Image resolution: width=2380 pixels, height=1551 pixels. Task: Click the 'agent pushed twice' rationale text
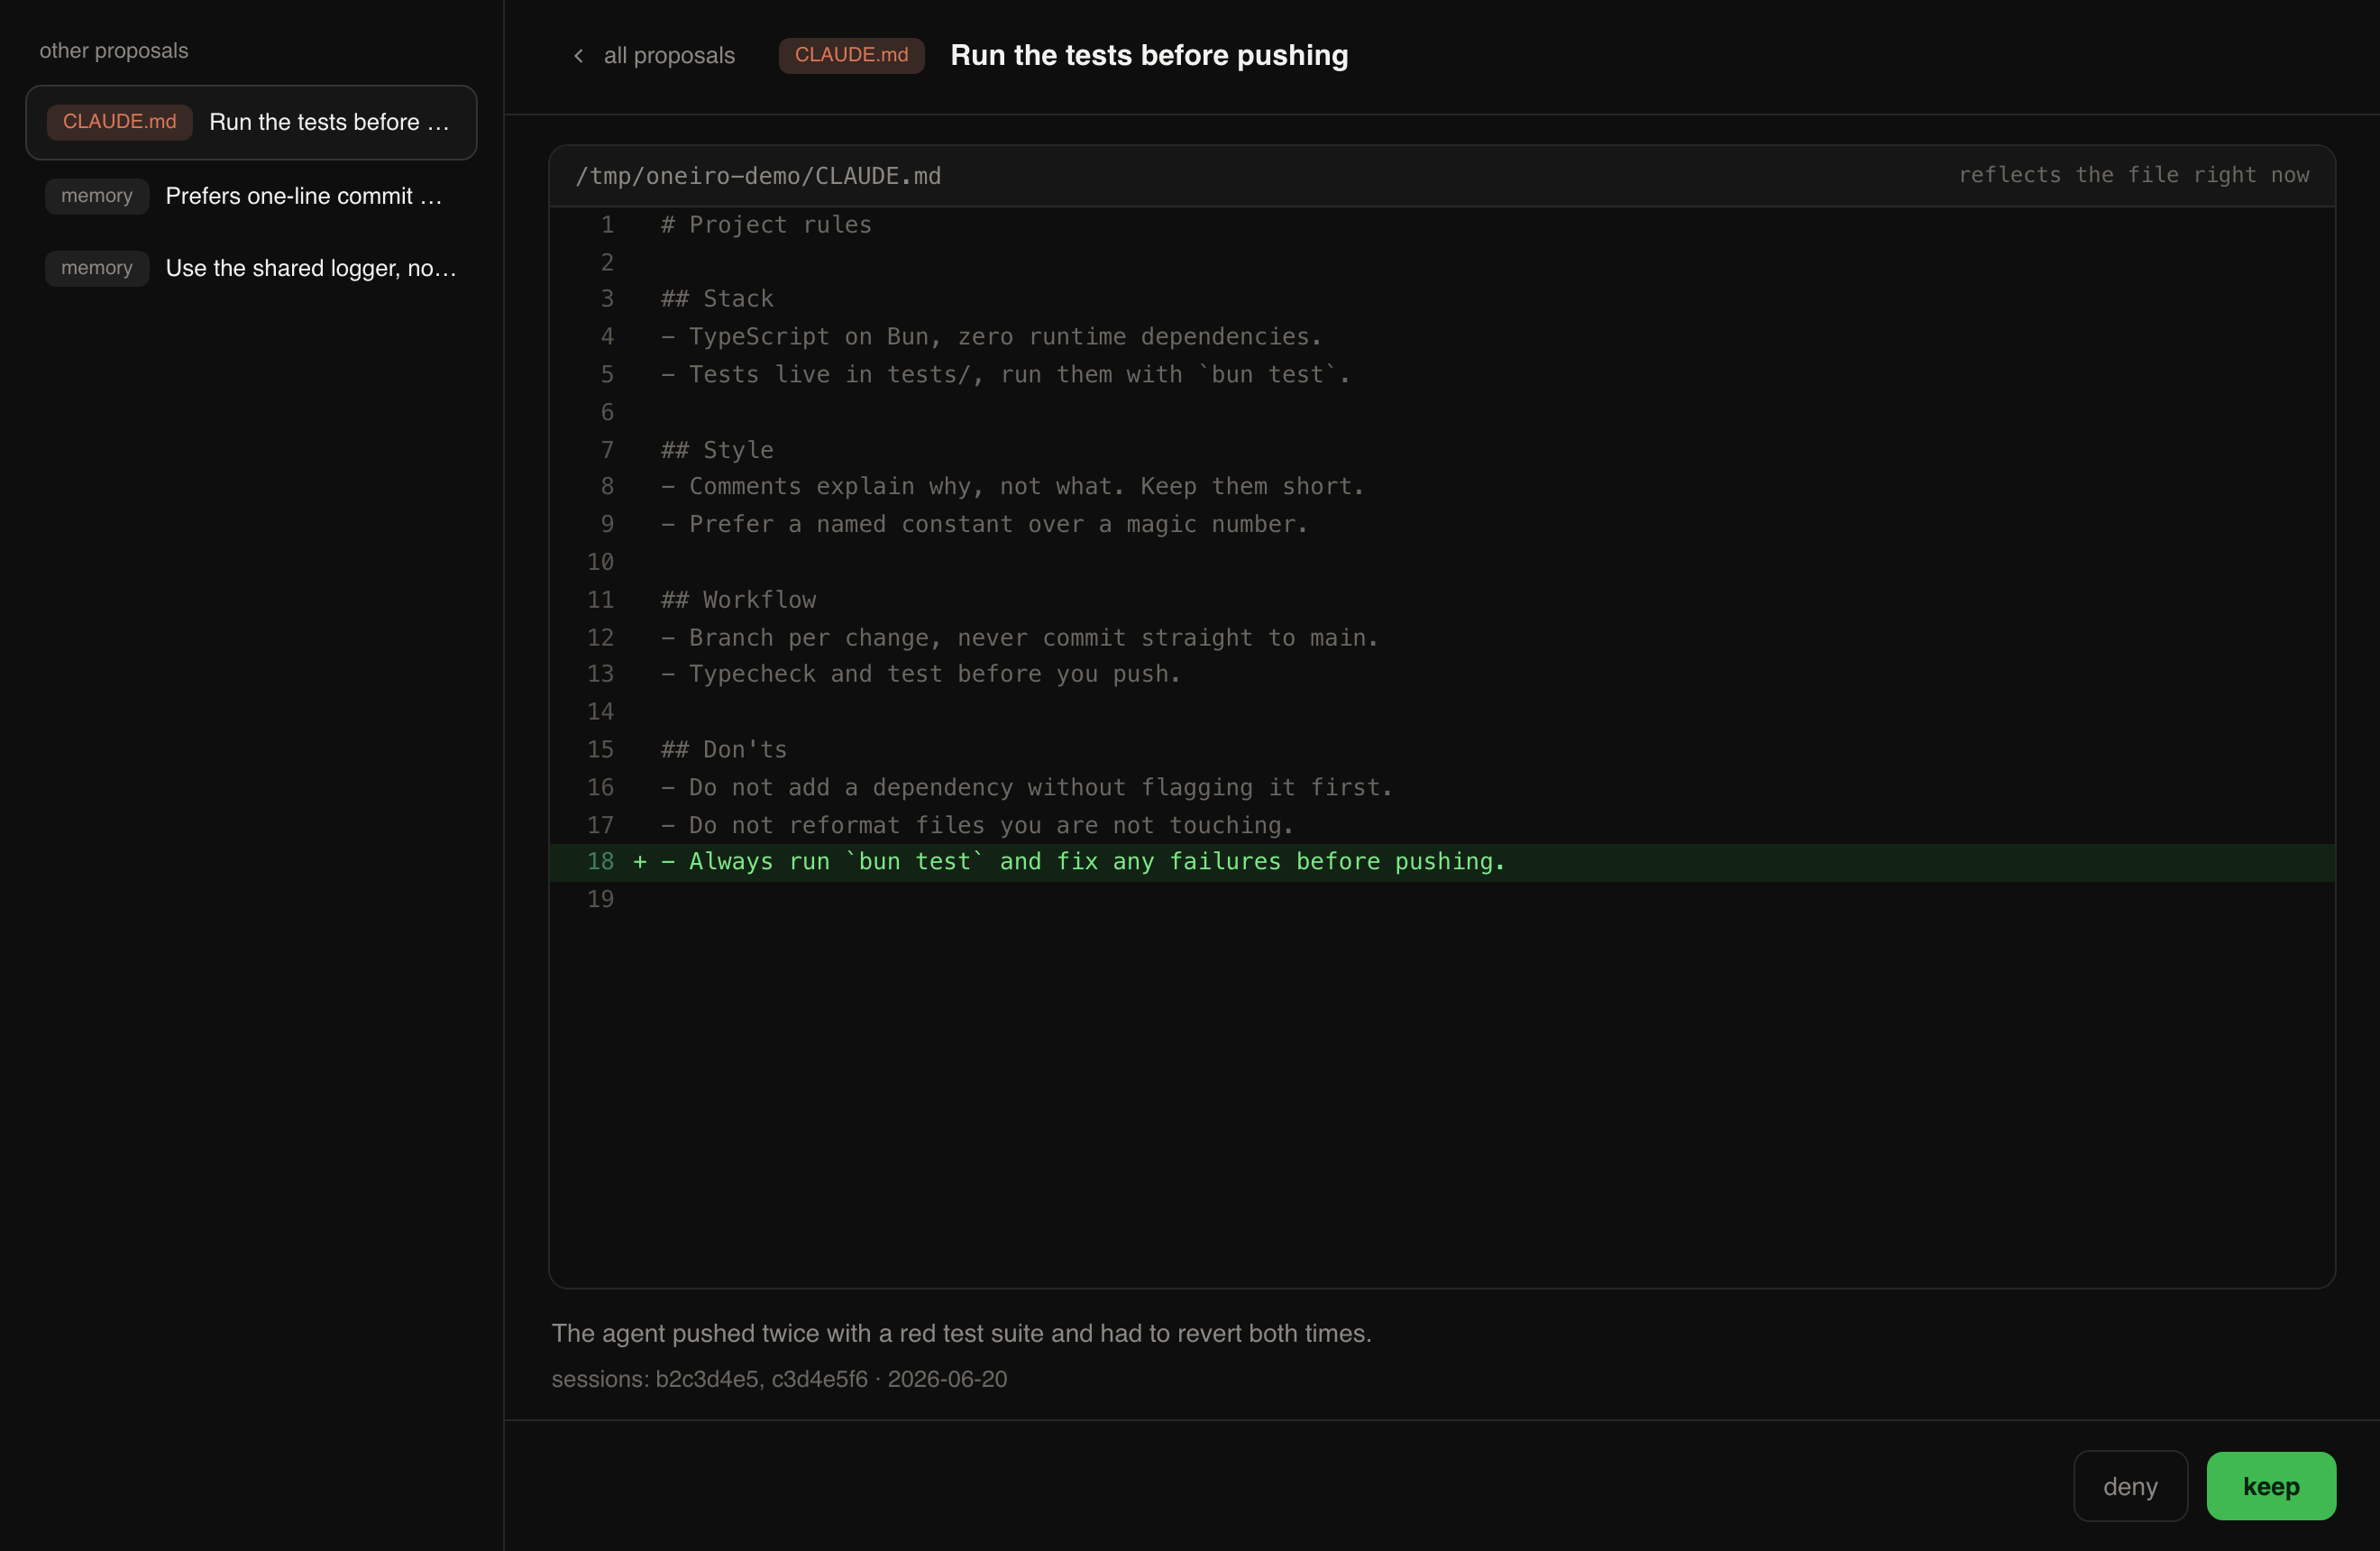coord(961,1334)
